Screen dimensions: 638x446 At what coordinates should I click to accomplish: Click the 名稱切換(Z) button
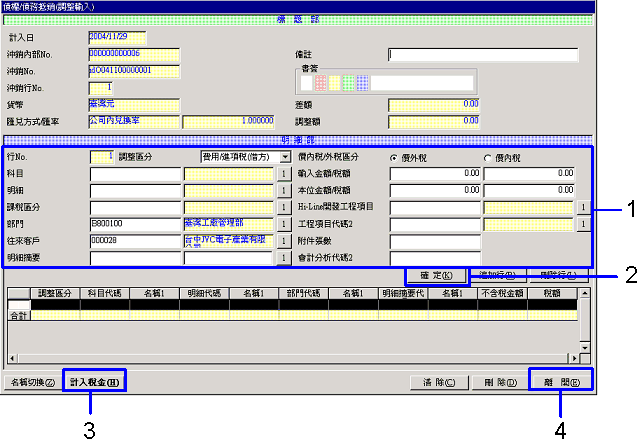33,383
